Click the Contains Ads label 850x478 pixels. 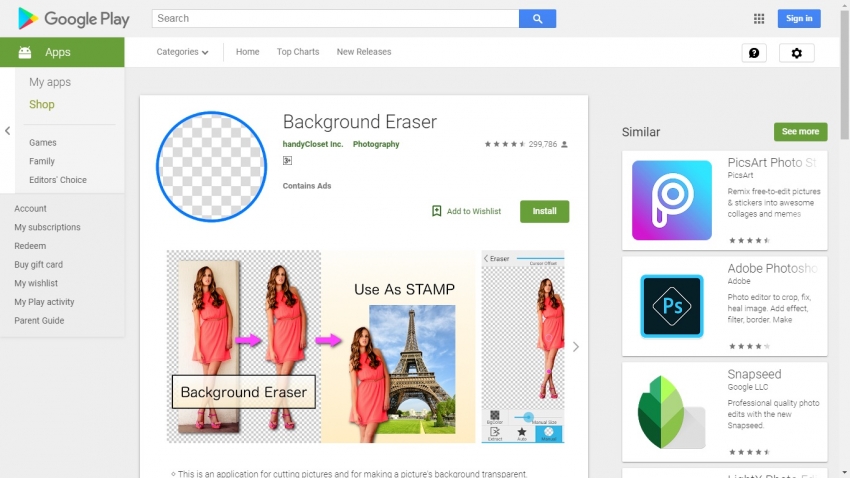307,186
